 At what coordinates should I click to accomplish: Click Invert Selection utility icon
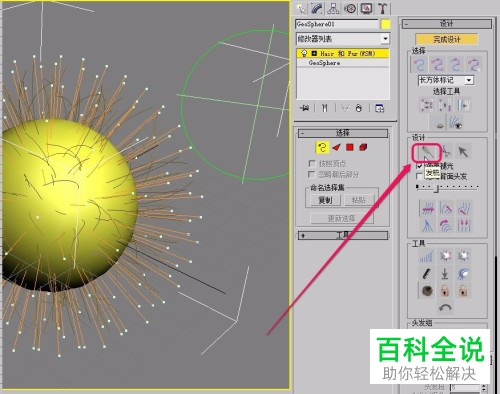click(x=426, y=105)
